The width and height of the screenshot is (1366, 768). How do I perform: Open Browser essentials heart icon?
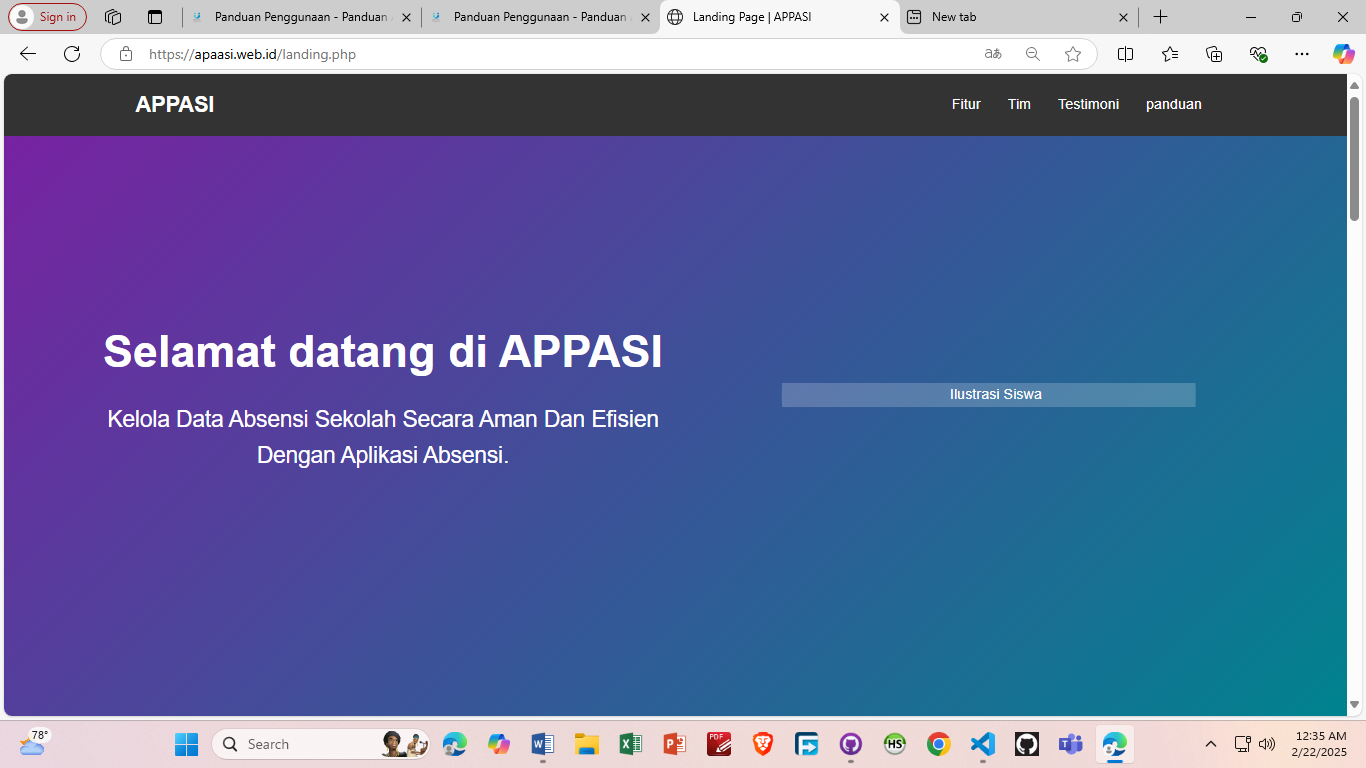tap(1259, 54)
